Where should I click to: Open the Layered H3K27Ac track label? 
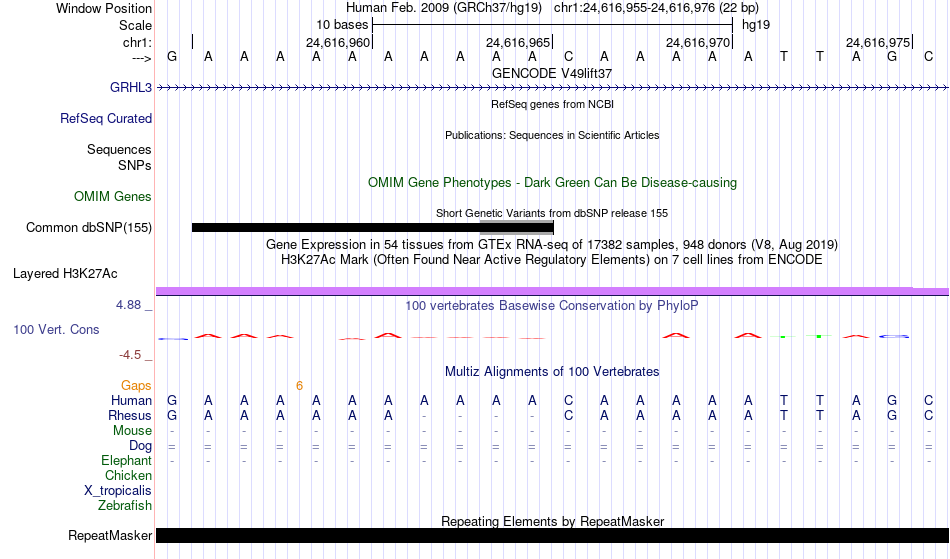click(x=65, y=274)
